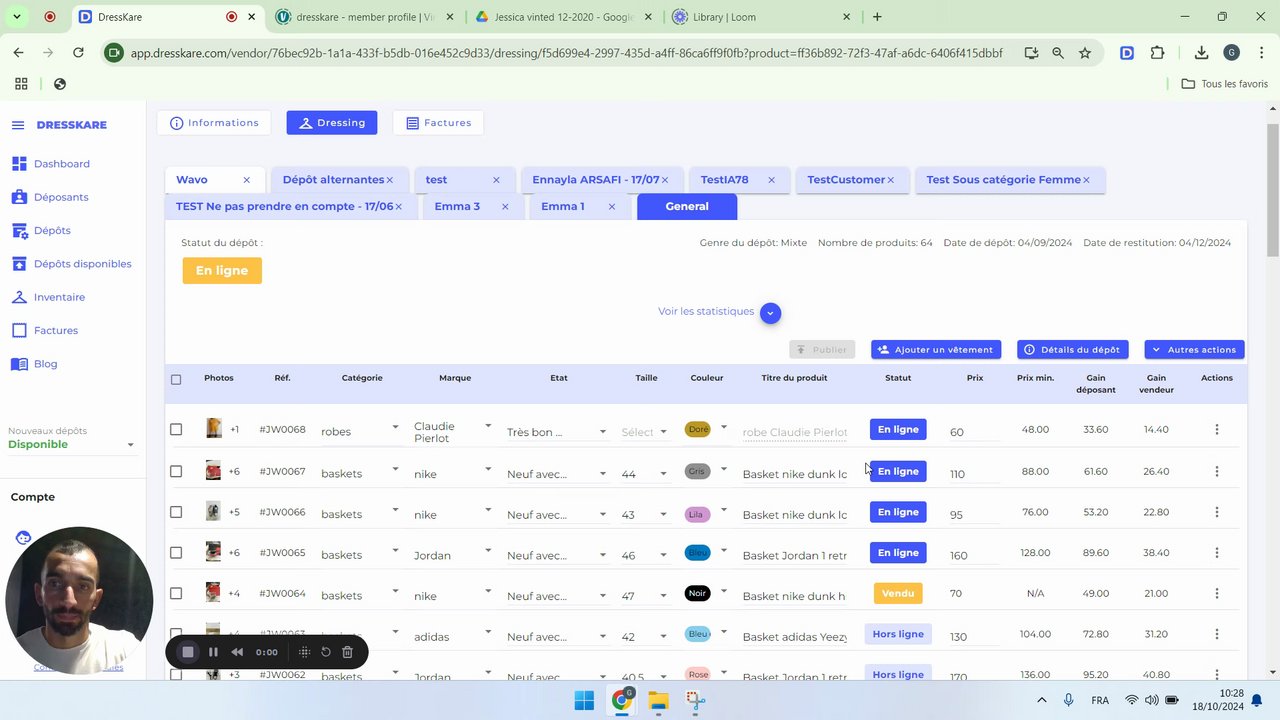Screen dimensions: 1280x720
Task: Open the DRESSKARE hamburger menu icon
Action: pos(18,125)
